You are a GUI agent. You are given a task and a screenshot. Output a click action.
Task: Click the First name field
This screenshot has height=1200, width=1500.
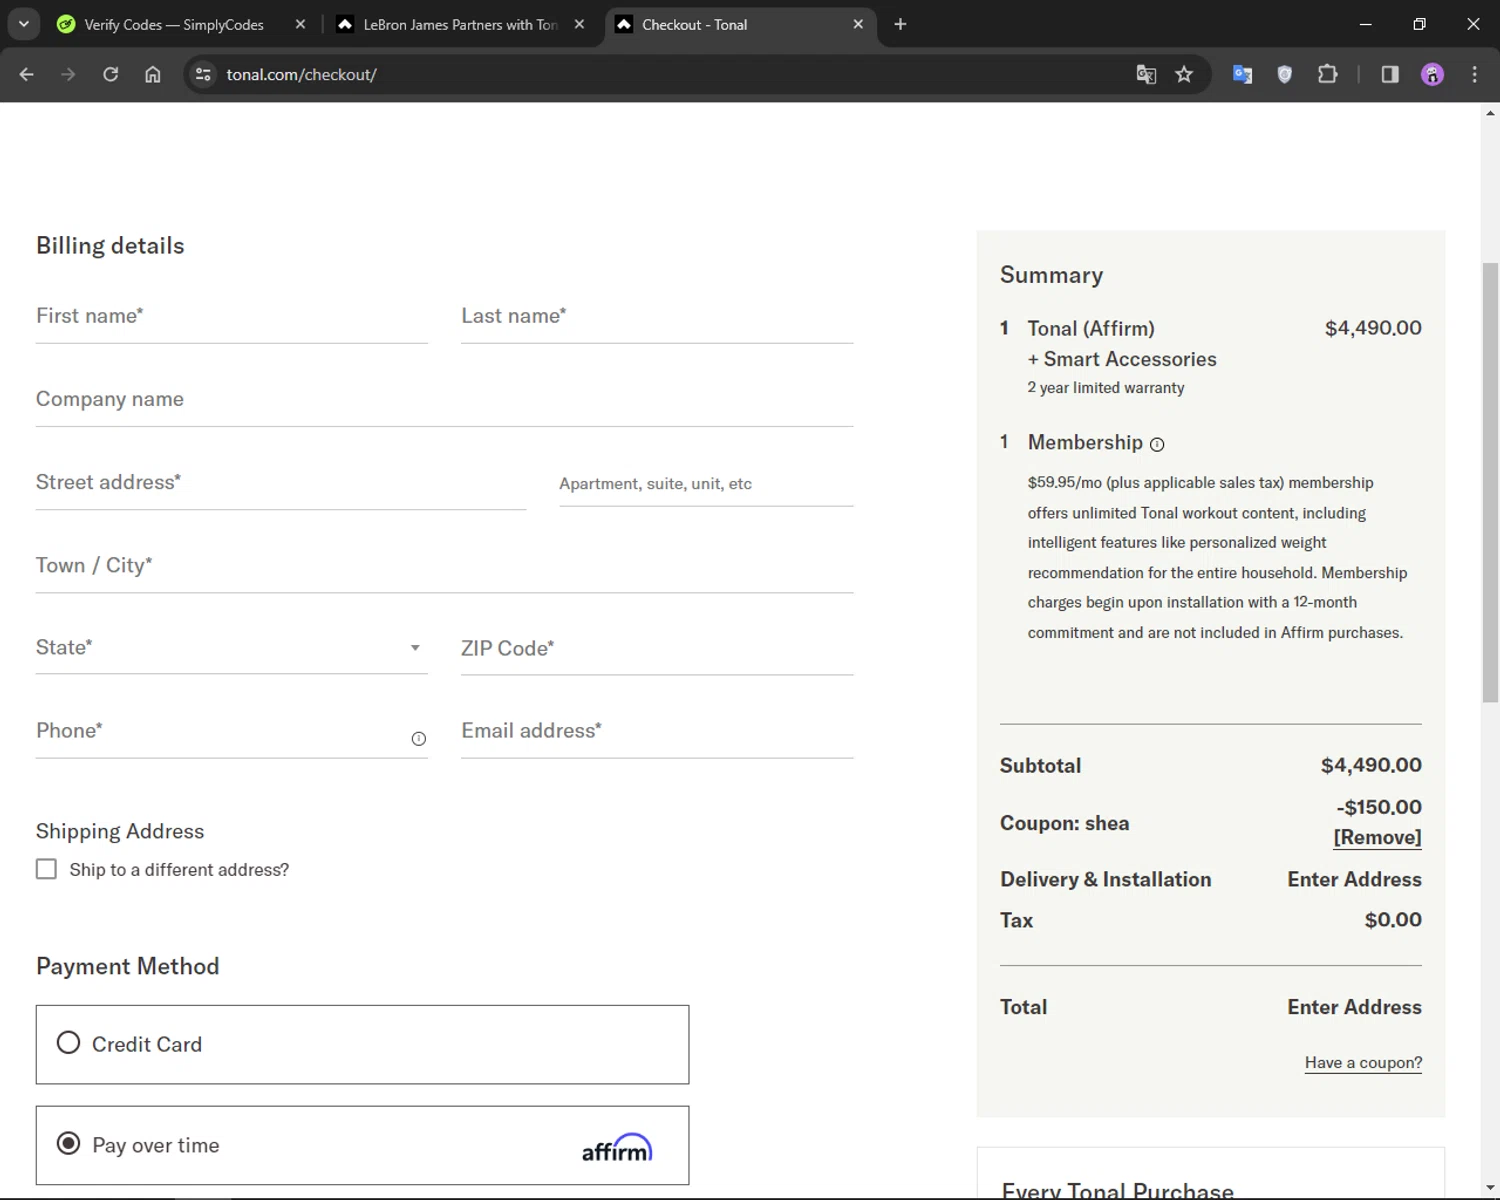[x=232, y=317]
